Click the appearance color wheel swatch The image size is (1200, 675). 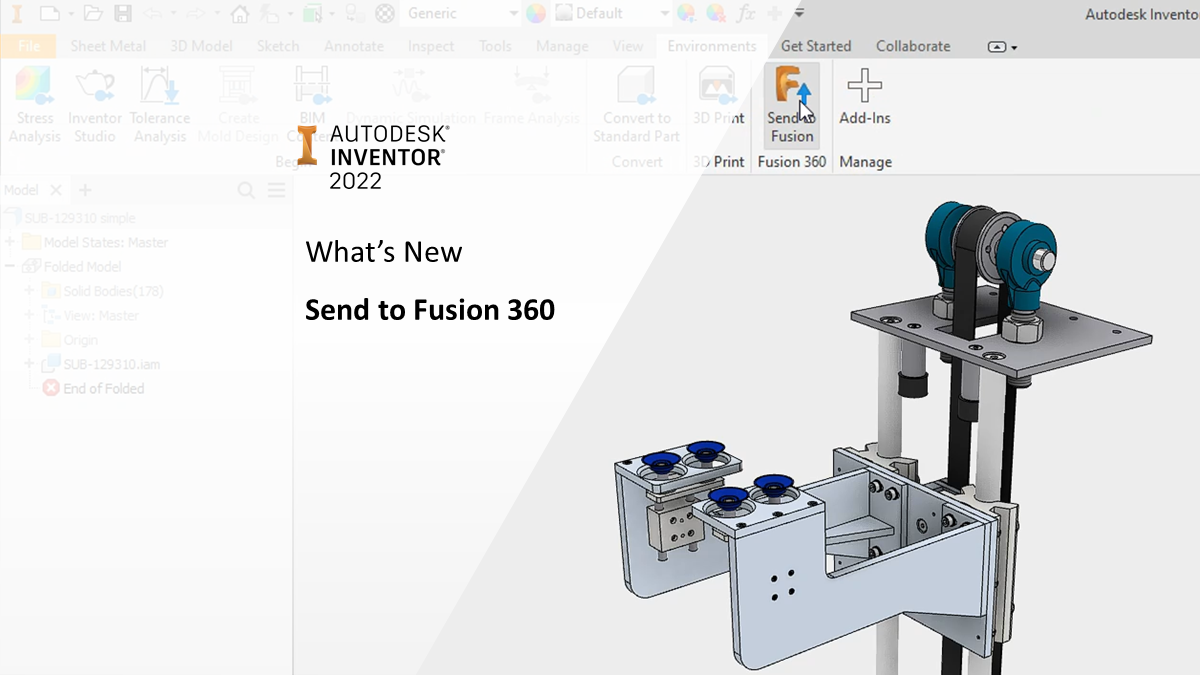536,14
